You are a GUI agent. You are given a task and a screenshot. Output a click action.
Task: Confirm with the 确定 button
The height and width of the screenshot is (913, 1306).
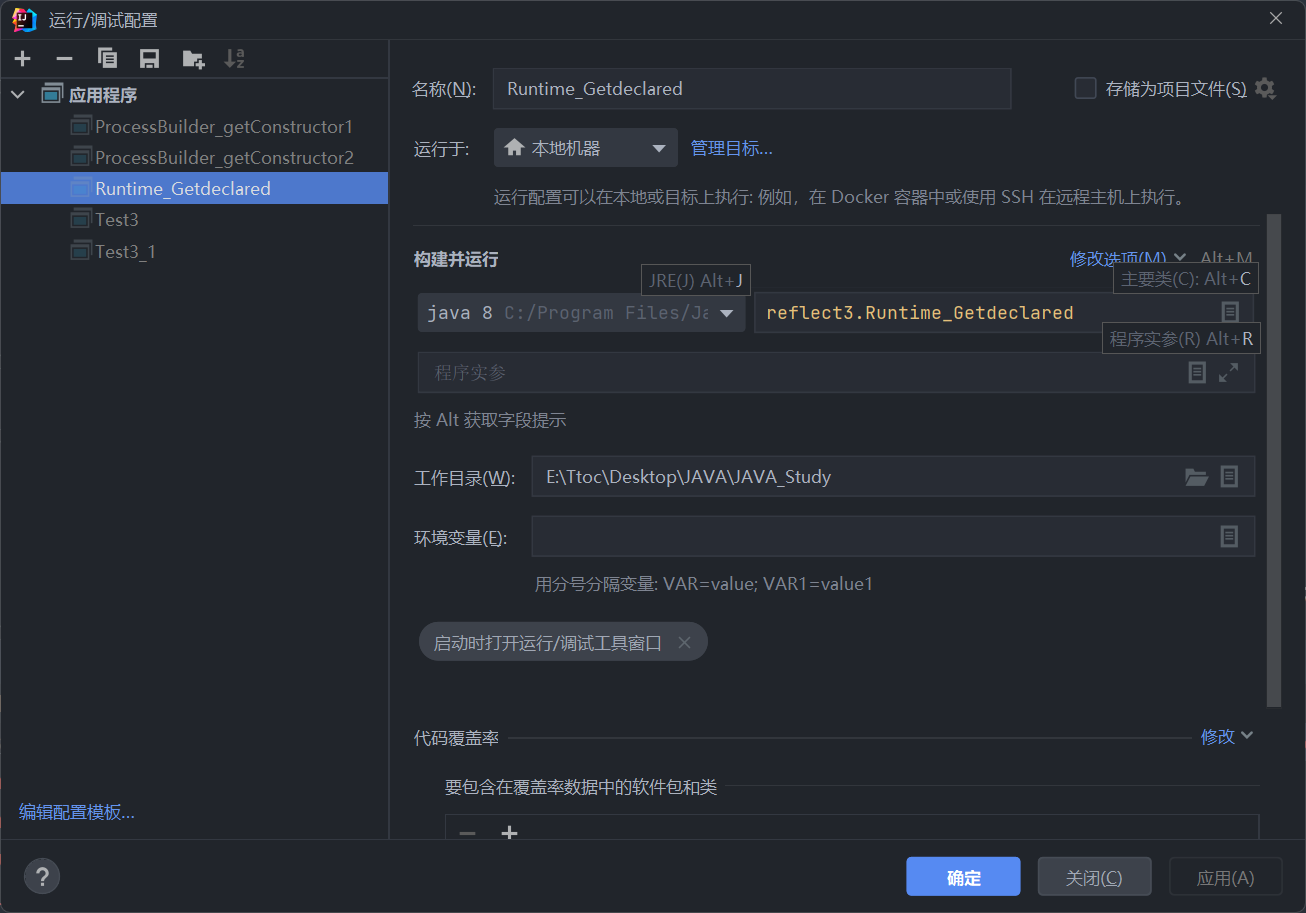(964, 878)
